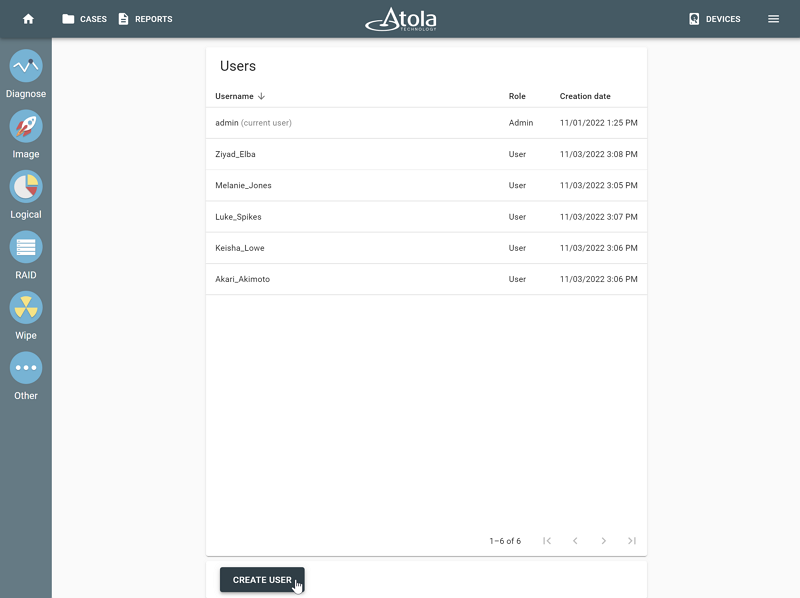
Task: Jump to last page of users
Action: (x=632, y=541)
